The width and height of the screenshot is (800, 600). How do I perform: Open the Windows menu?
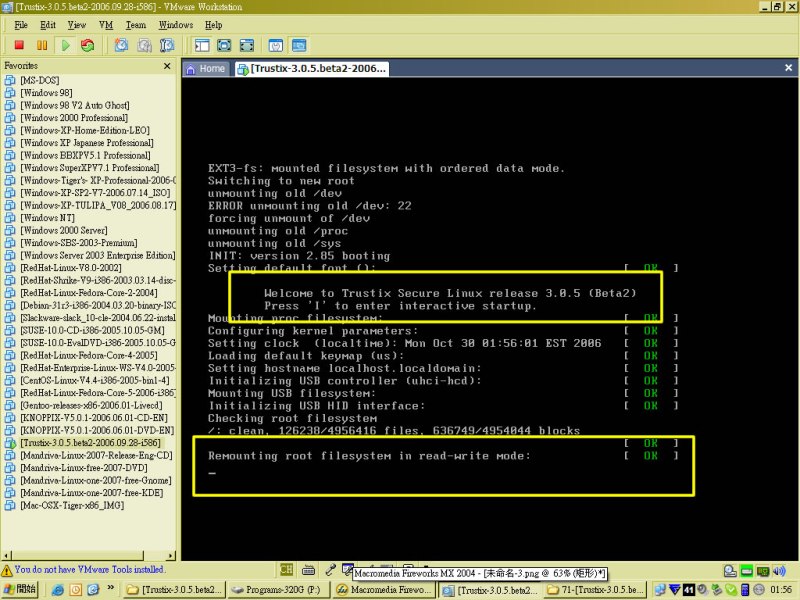176,25
